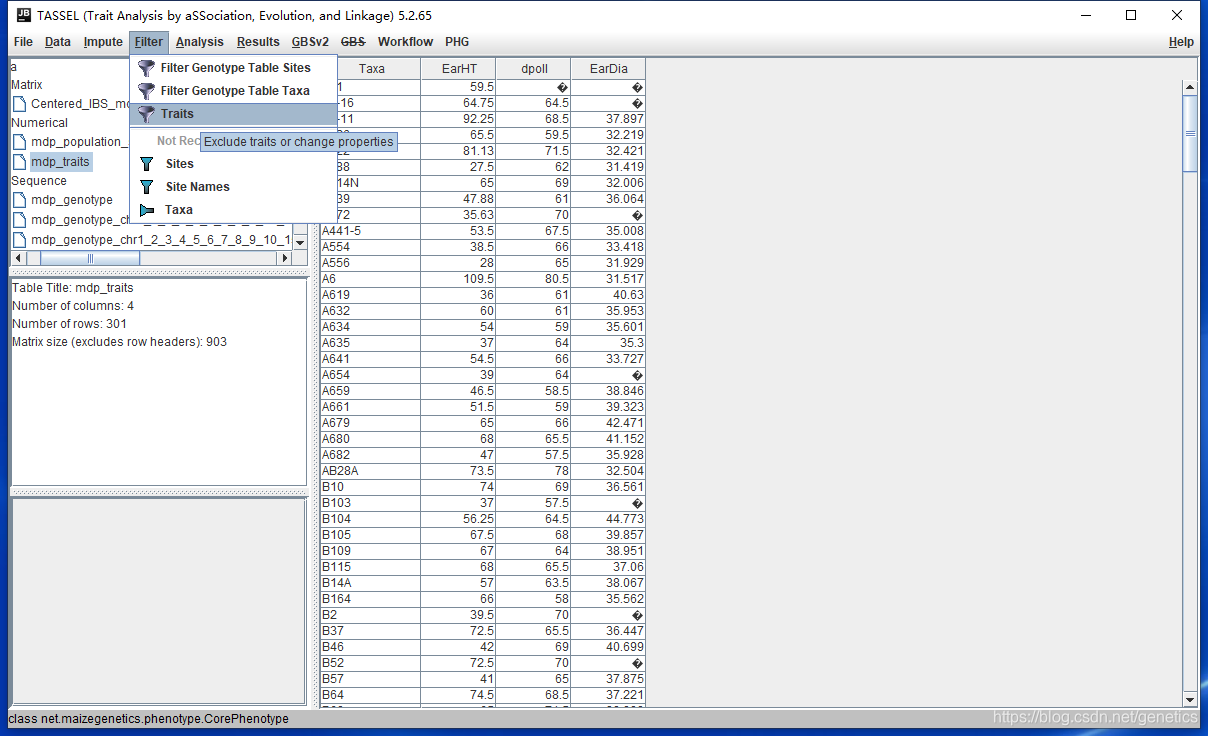The width and height of the screenshot is (1208, 736).
Task: Open the PHG menu
Action: click(457, 42)
